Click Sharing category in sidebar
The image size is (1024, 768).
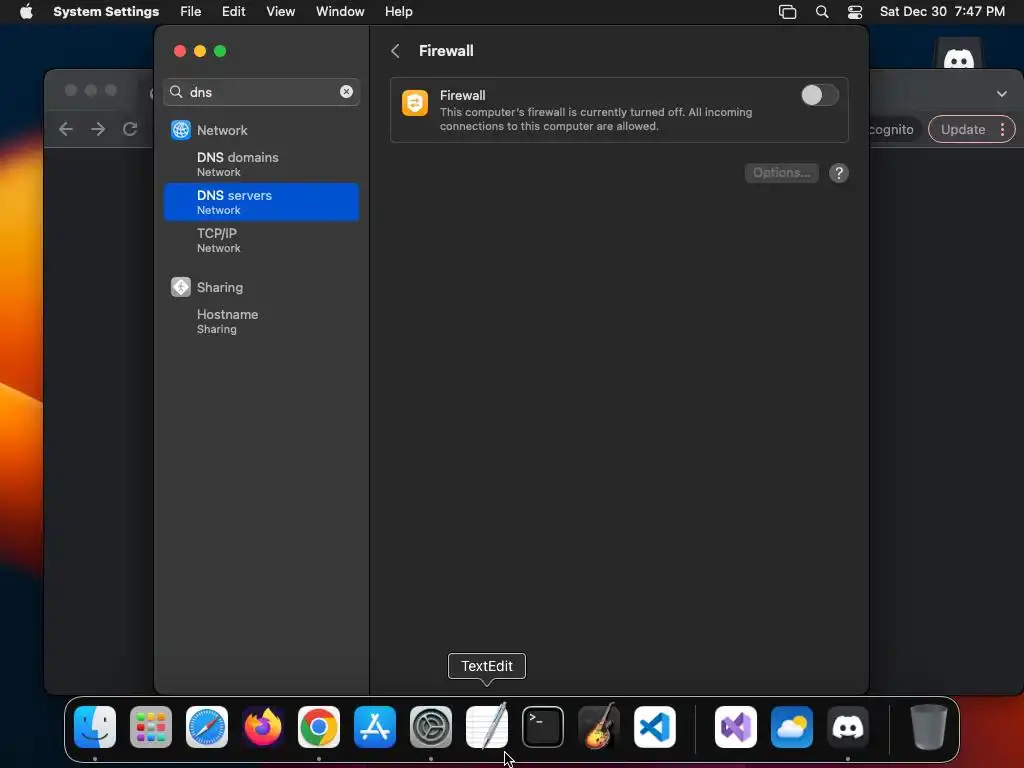219,287
